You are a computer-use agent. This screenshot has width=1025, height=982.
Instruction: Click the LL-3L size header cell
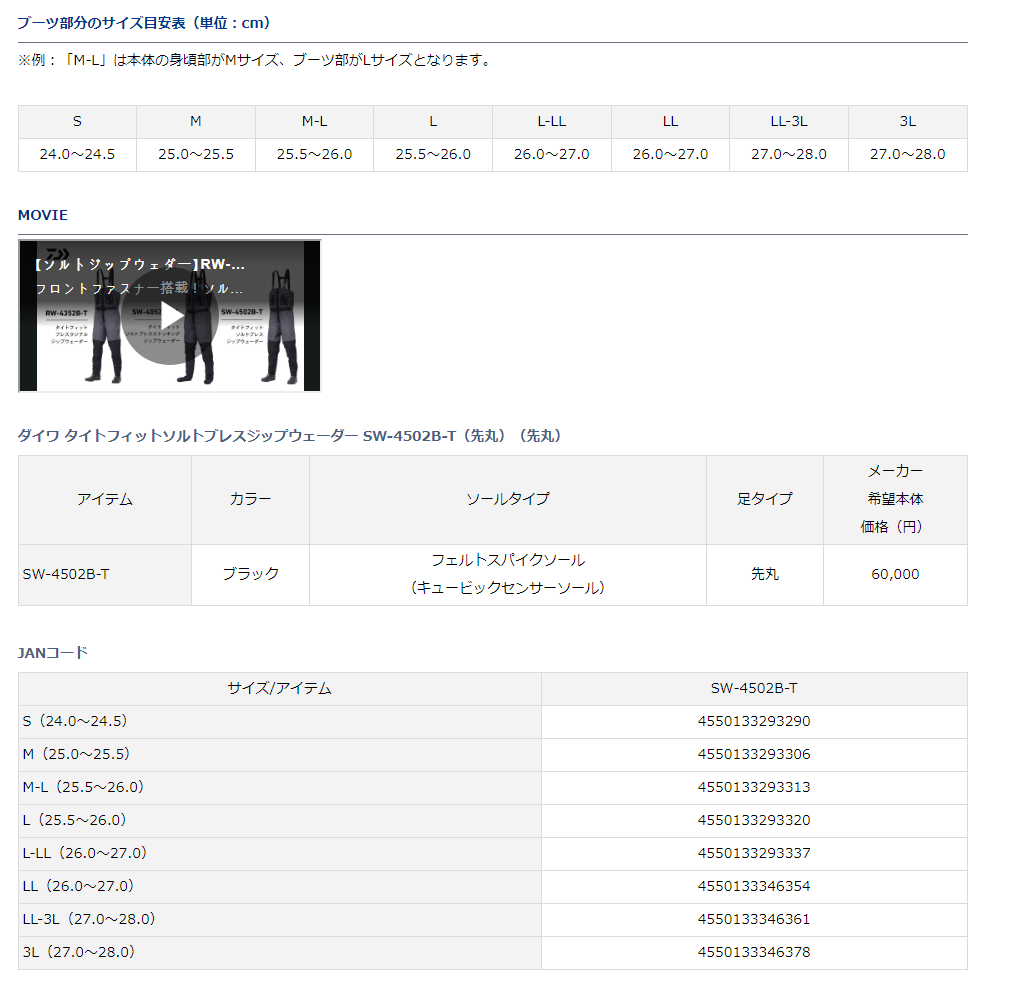point(789,122)
